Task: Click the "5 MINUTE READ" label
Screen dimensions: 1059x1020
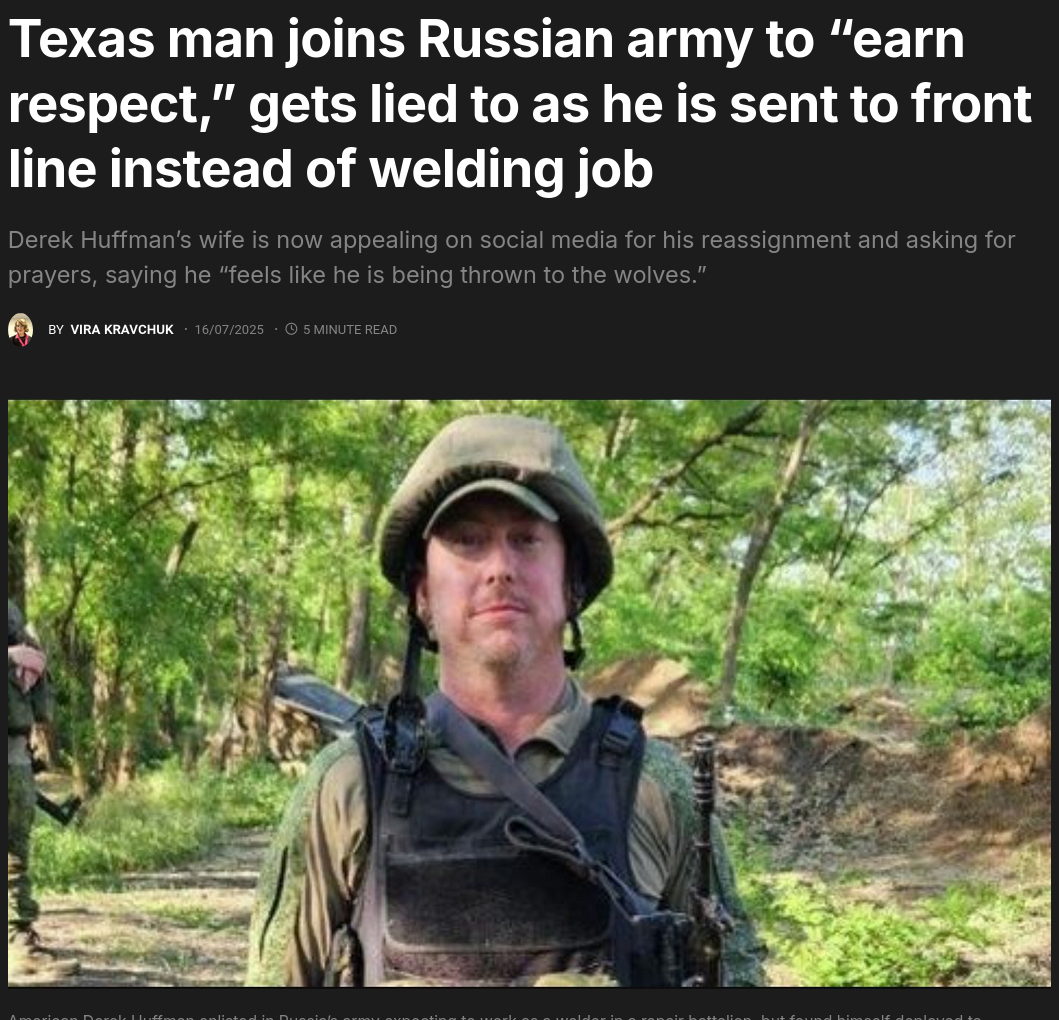Action: [x=350, y=330]
